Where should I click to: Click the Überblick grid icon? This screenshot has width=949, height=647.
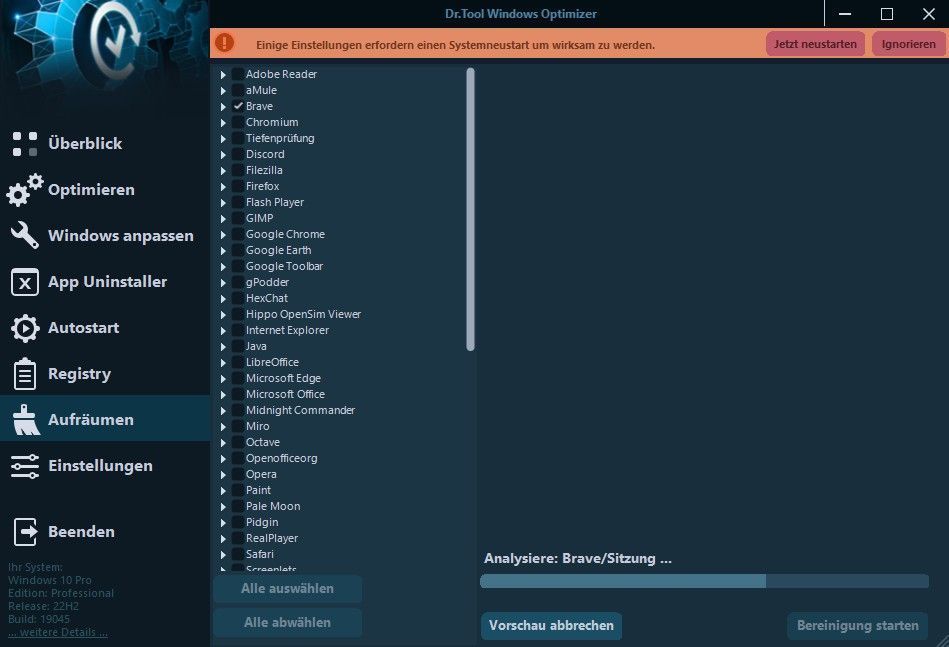(25, 144)
